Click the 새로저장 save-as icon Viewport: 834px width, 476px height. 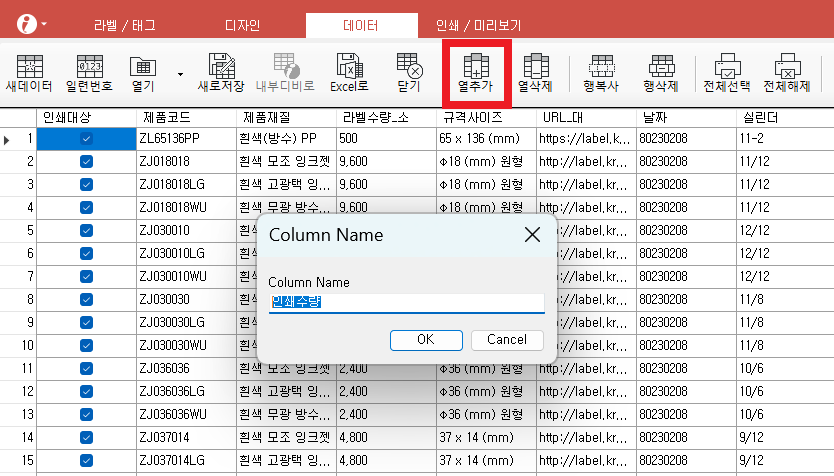click(221, 72)
